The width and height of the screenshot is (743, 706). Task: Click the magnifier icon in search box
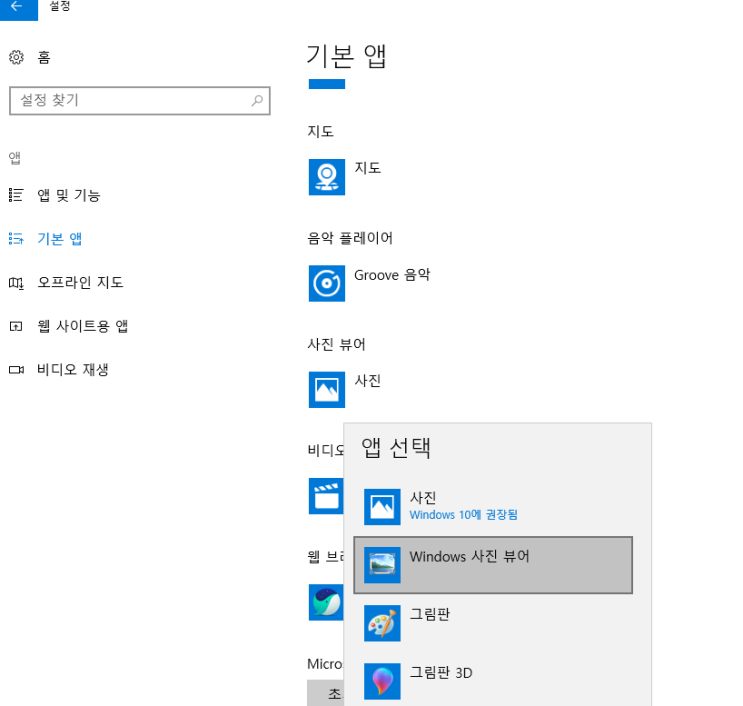257,100
